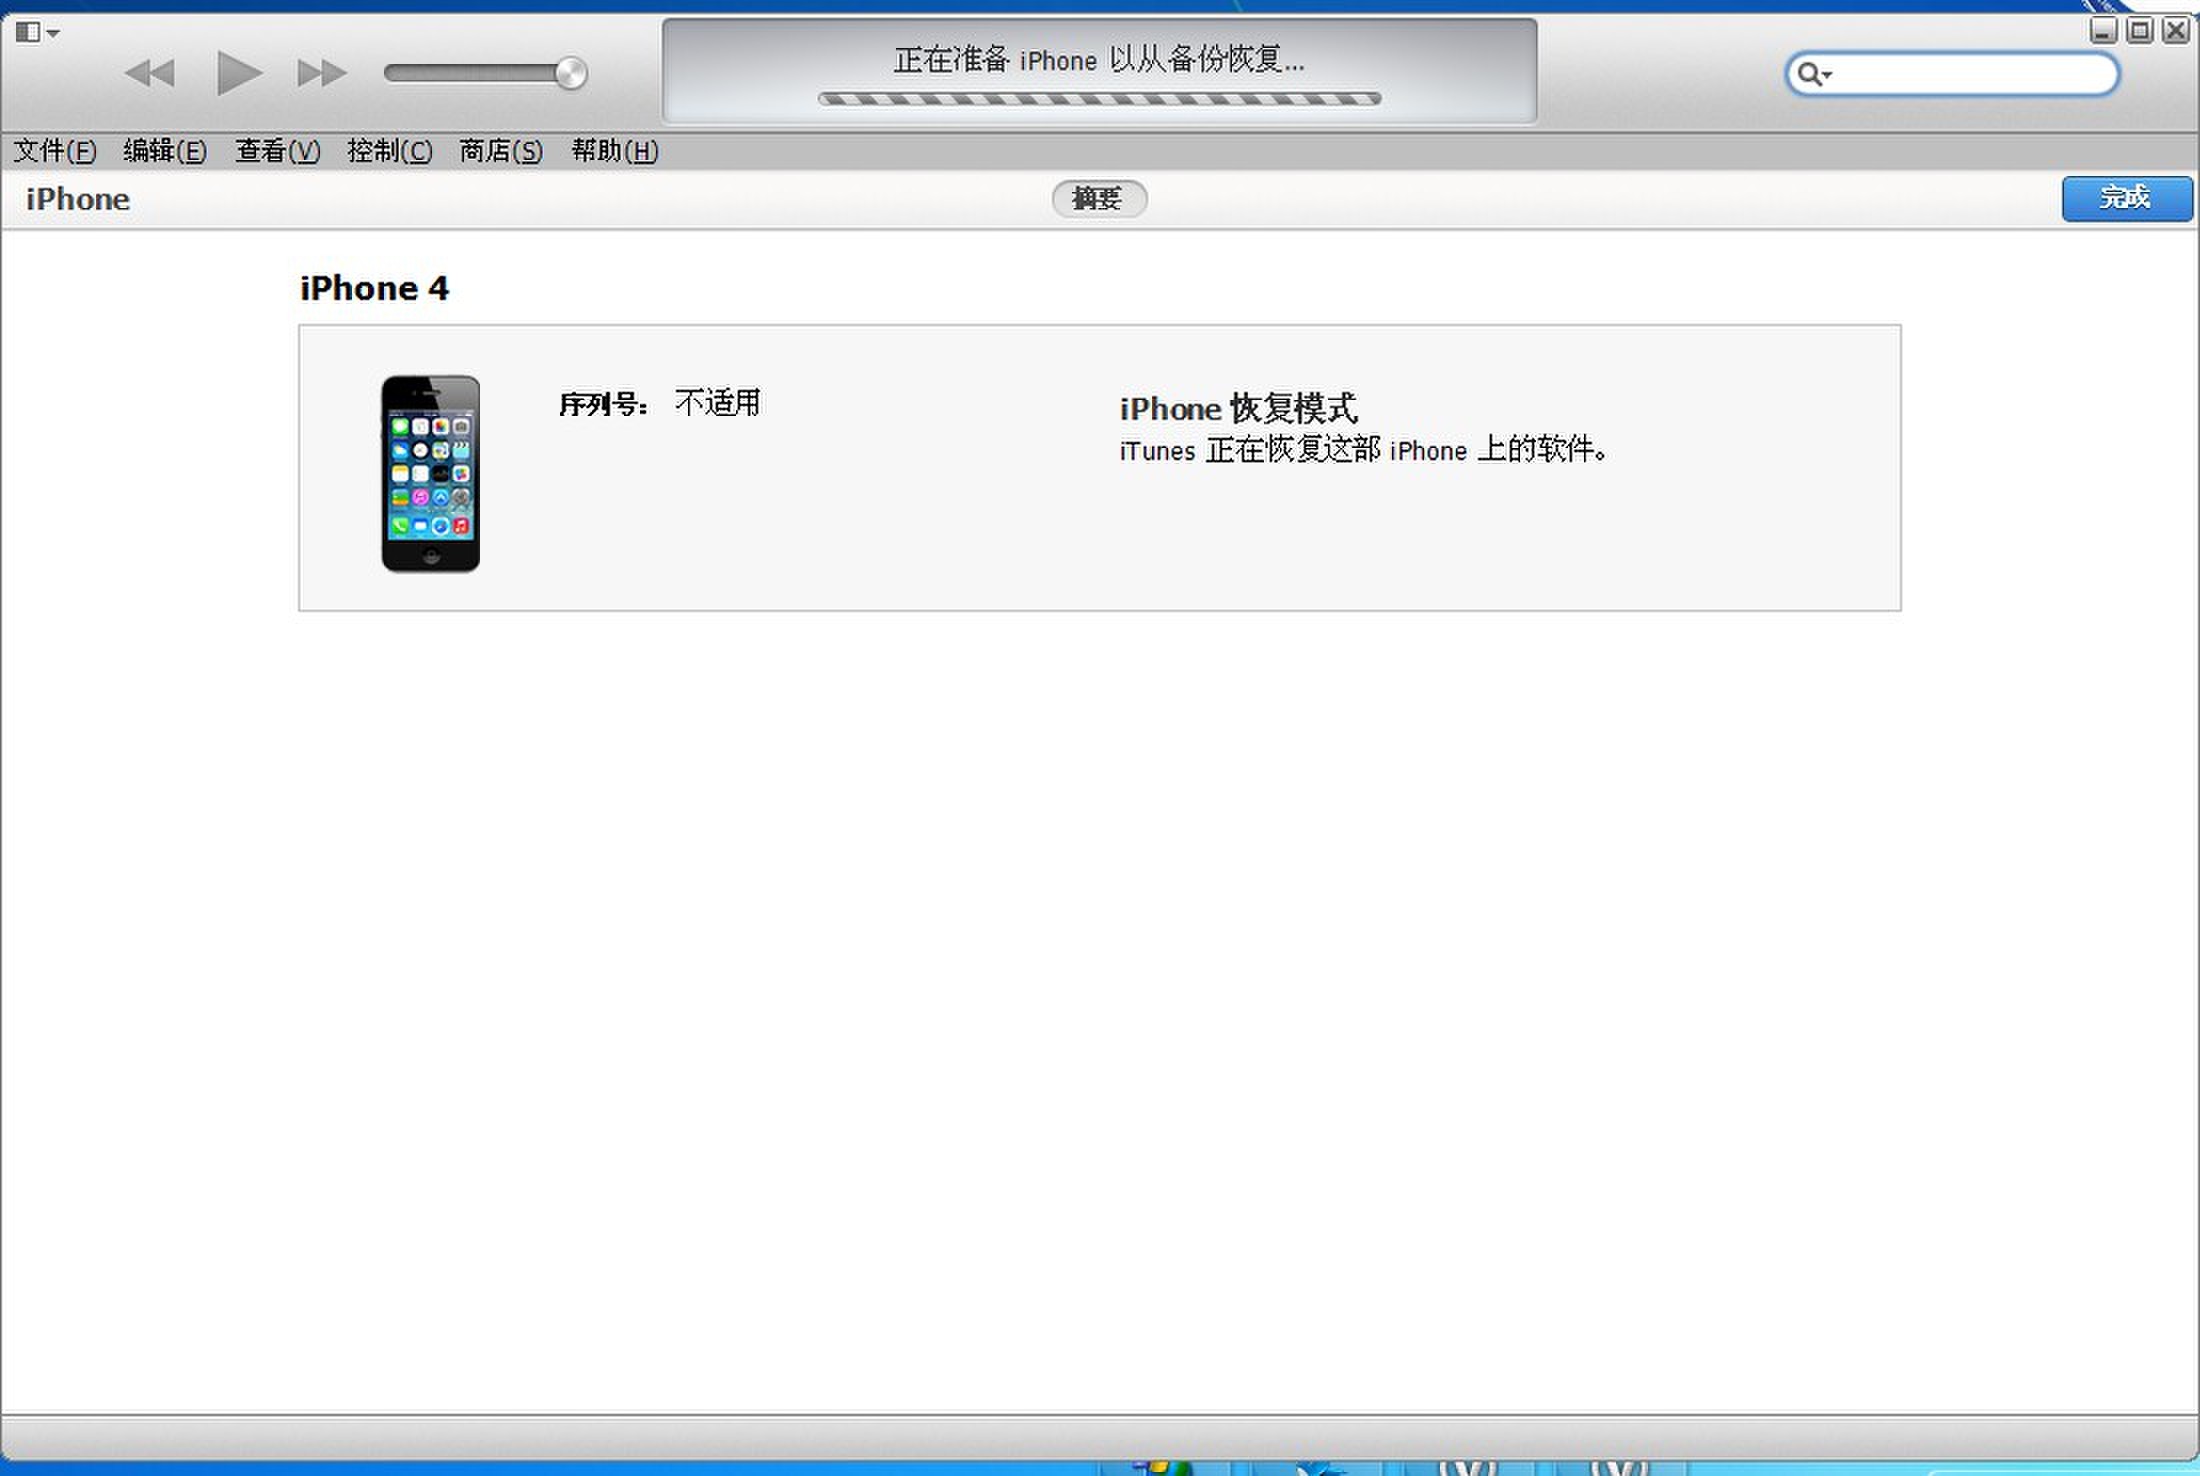The height and width of the screenshot is (1476, 2200).
Task: Select the iTunes 正在恢复这部 iPhone 上的软件 text
Action: [x=1364, y=450]
